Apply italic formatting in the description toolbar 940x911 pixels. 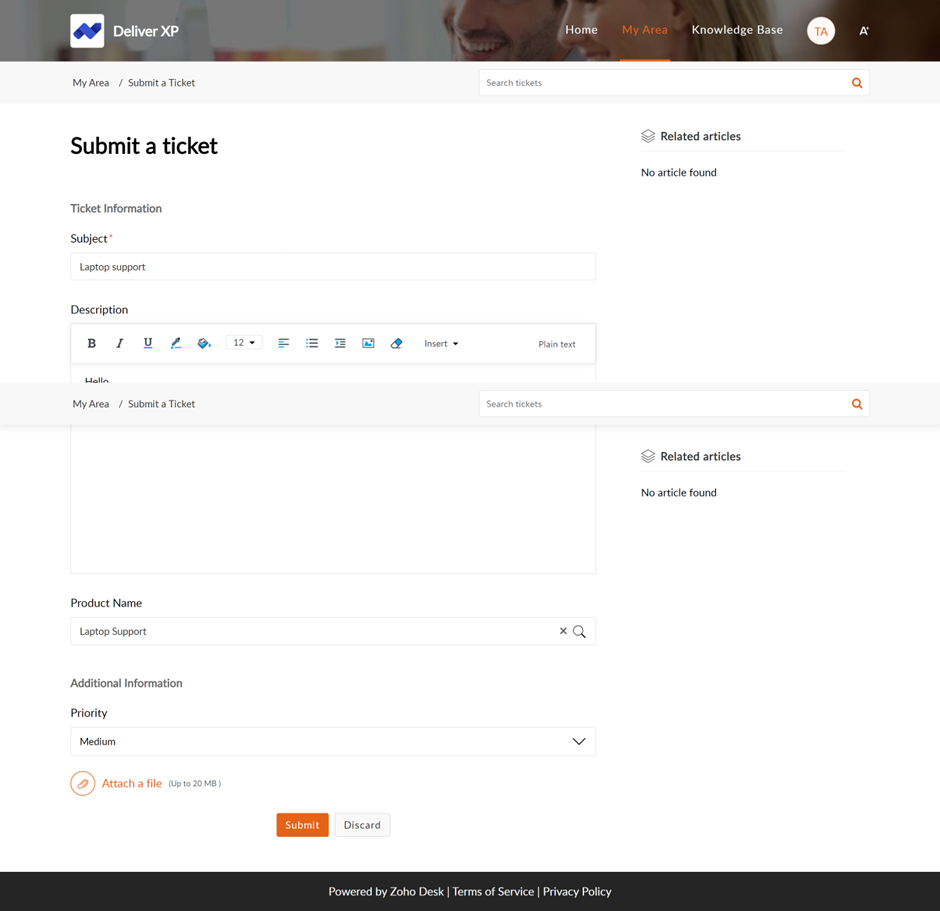coord(120,343)
